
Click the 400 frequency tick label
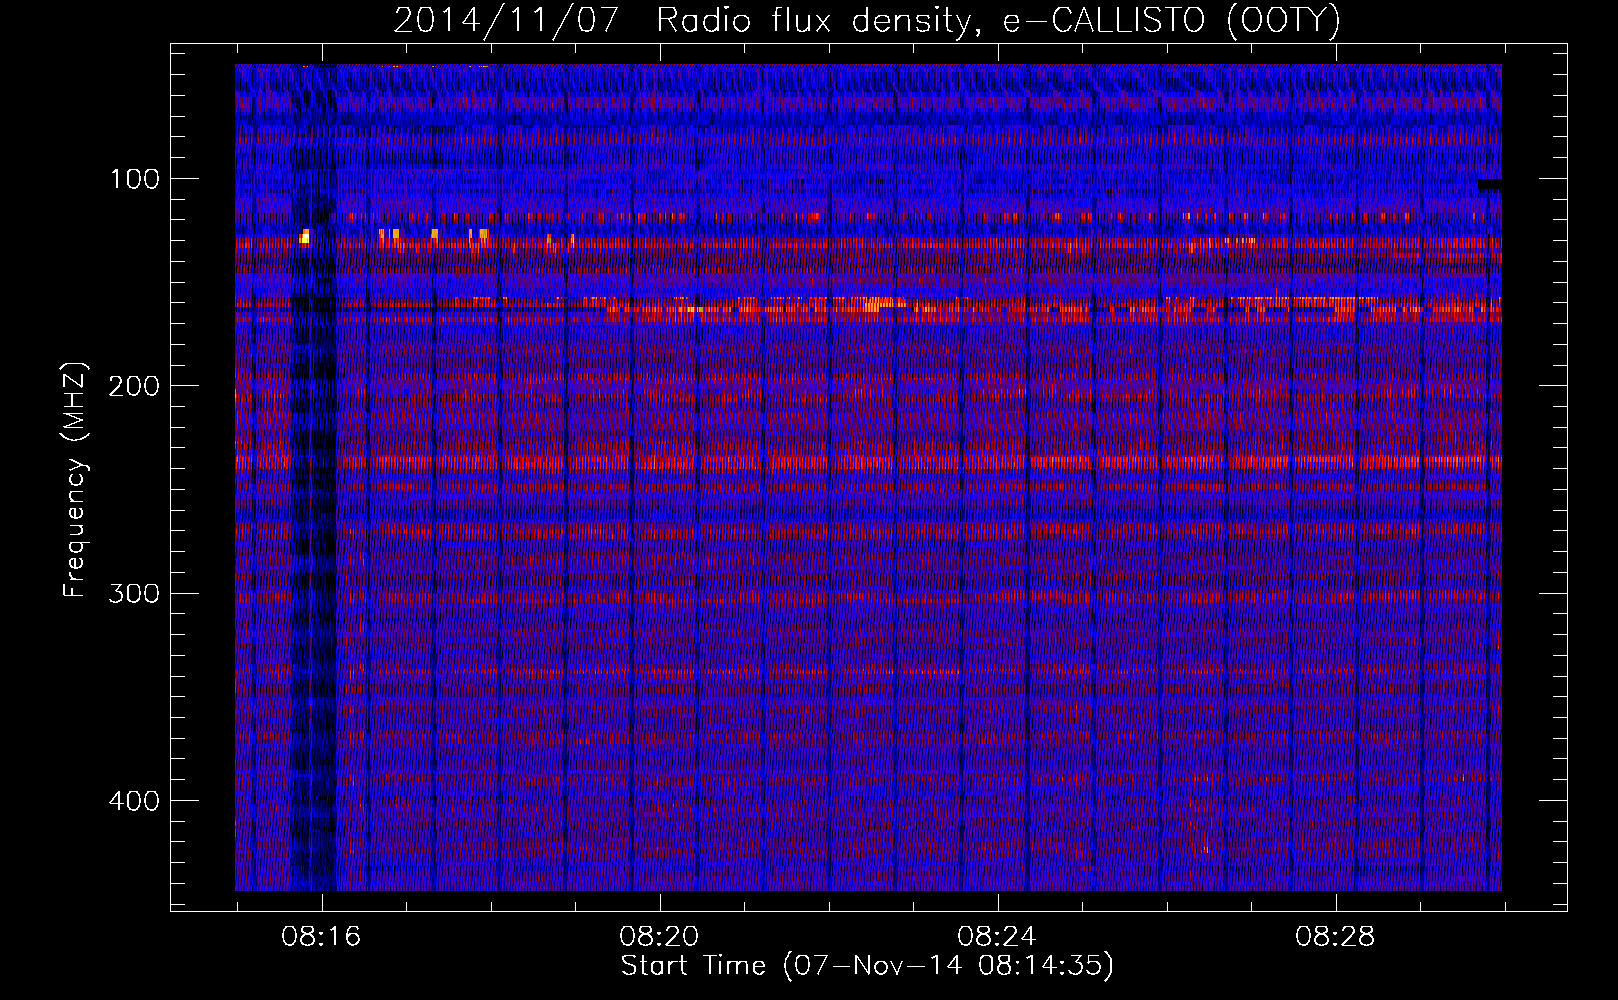[134, 801]
